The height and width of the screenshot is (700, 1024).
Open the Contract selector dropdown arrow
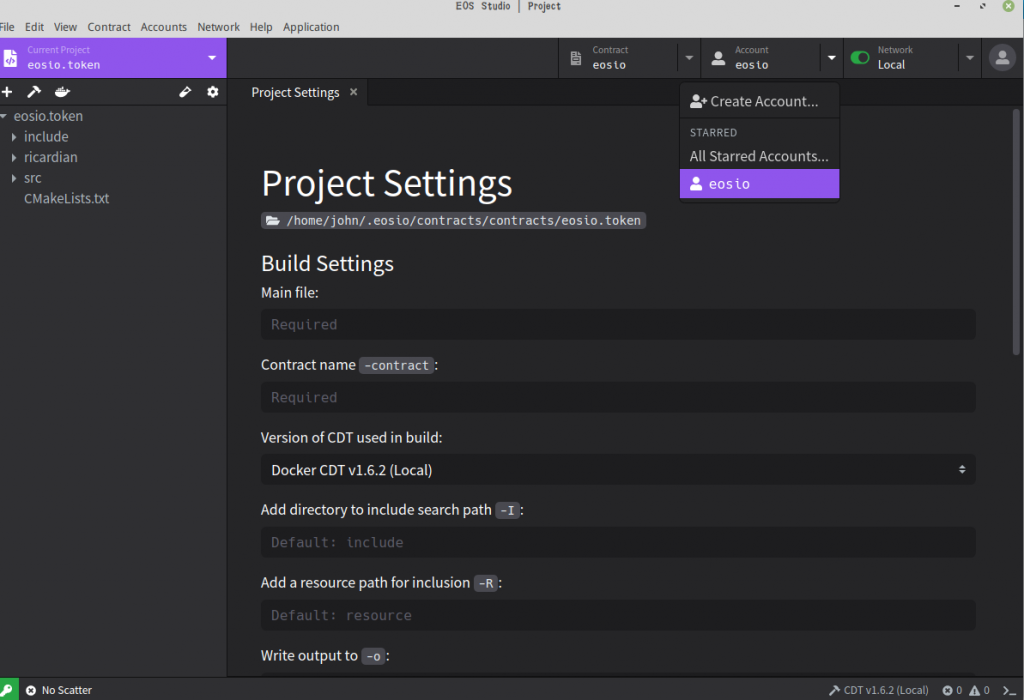click(x=689, y=58)
